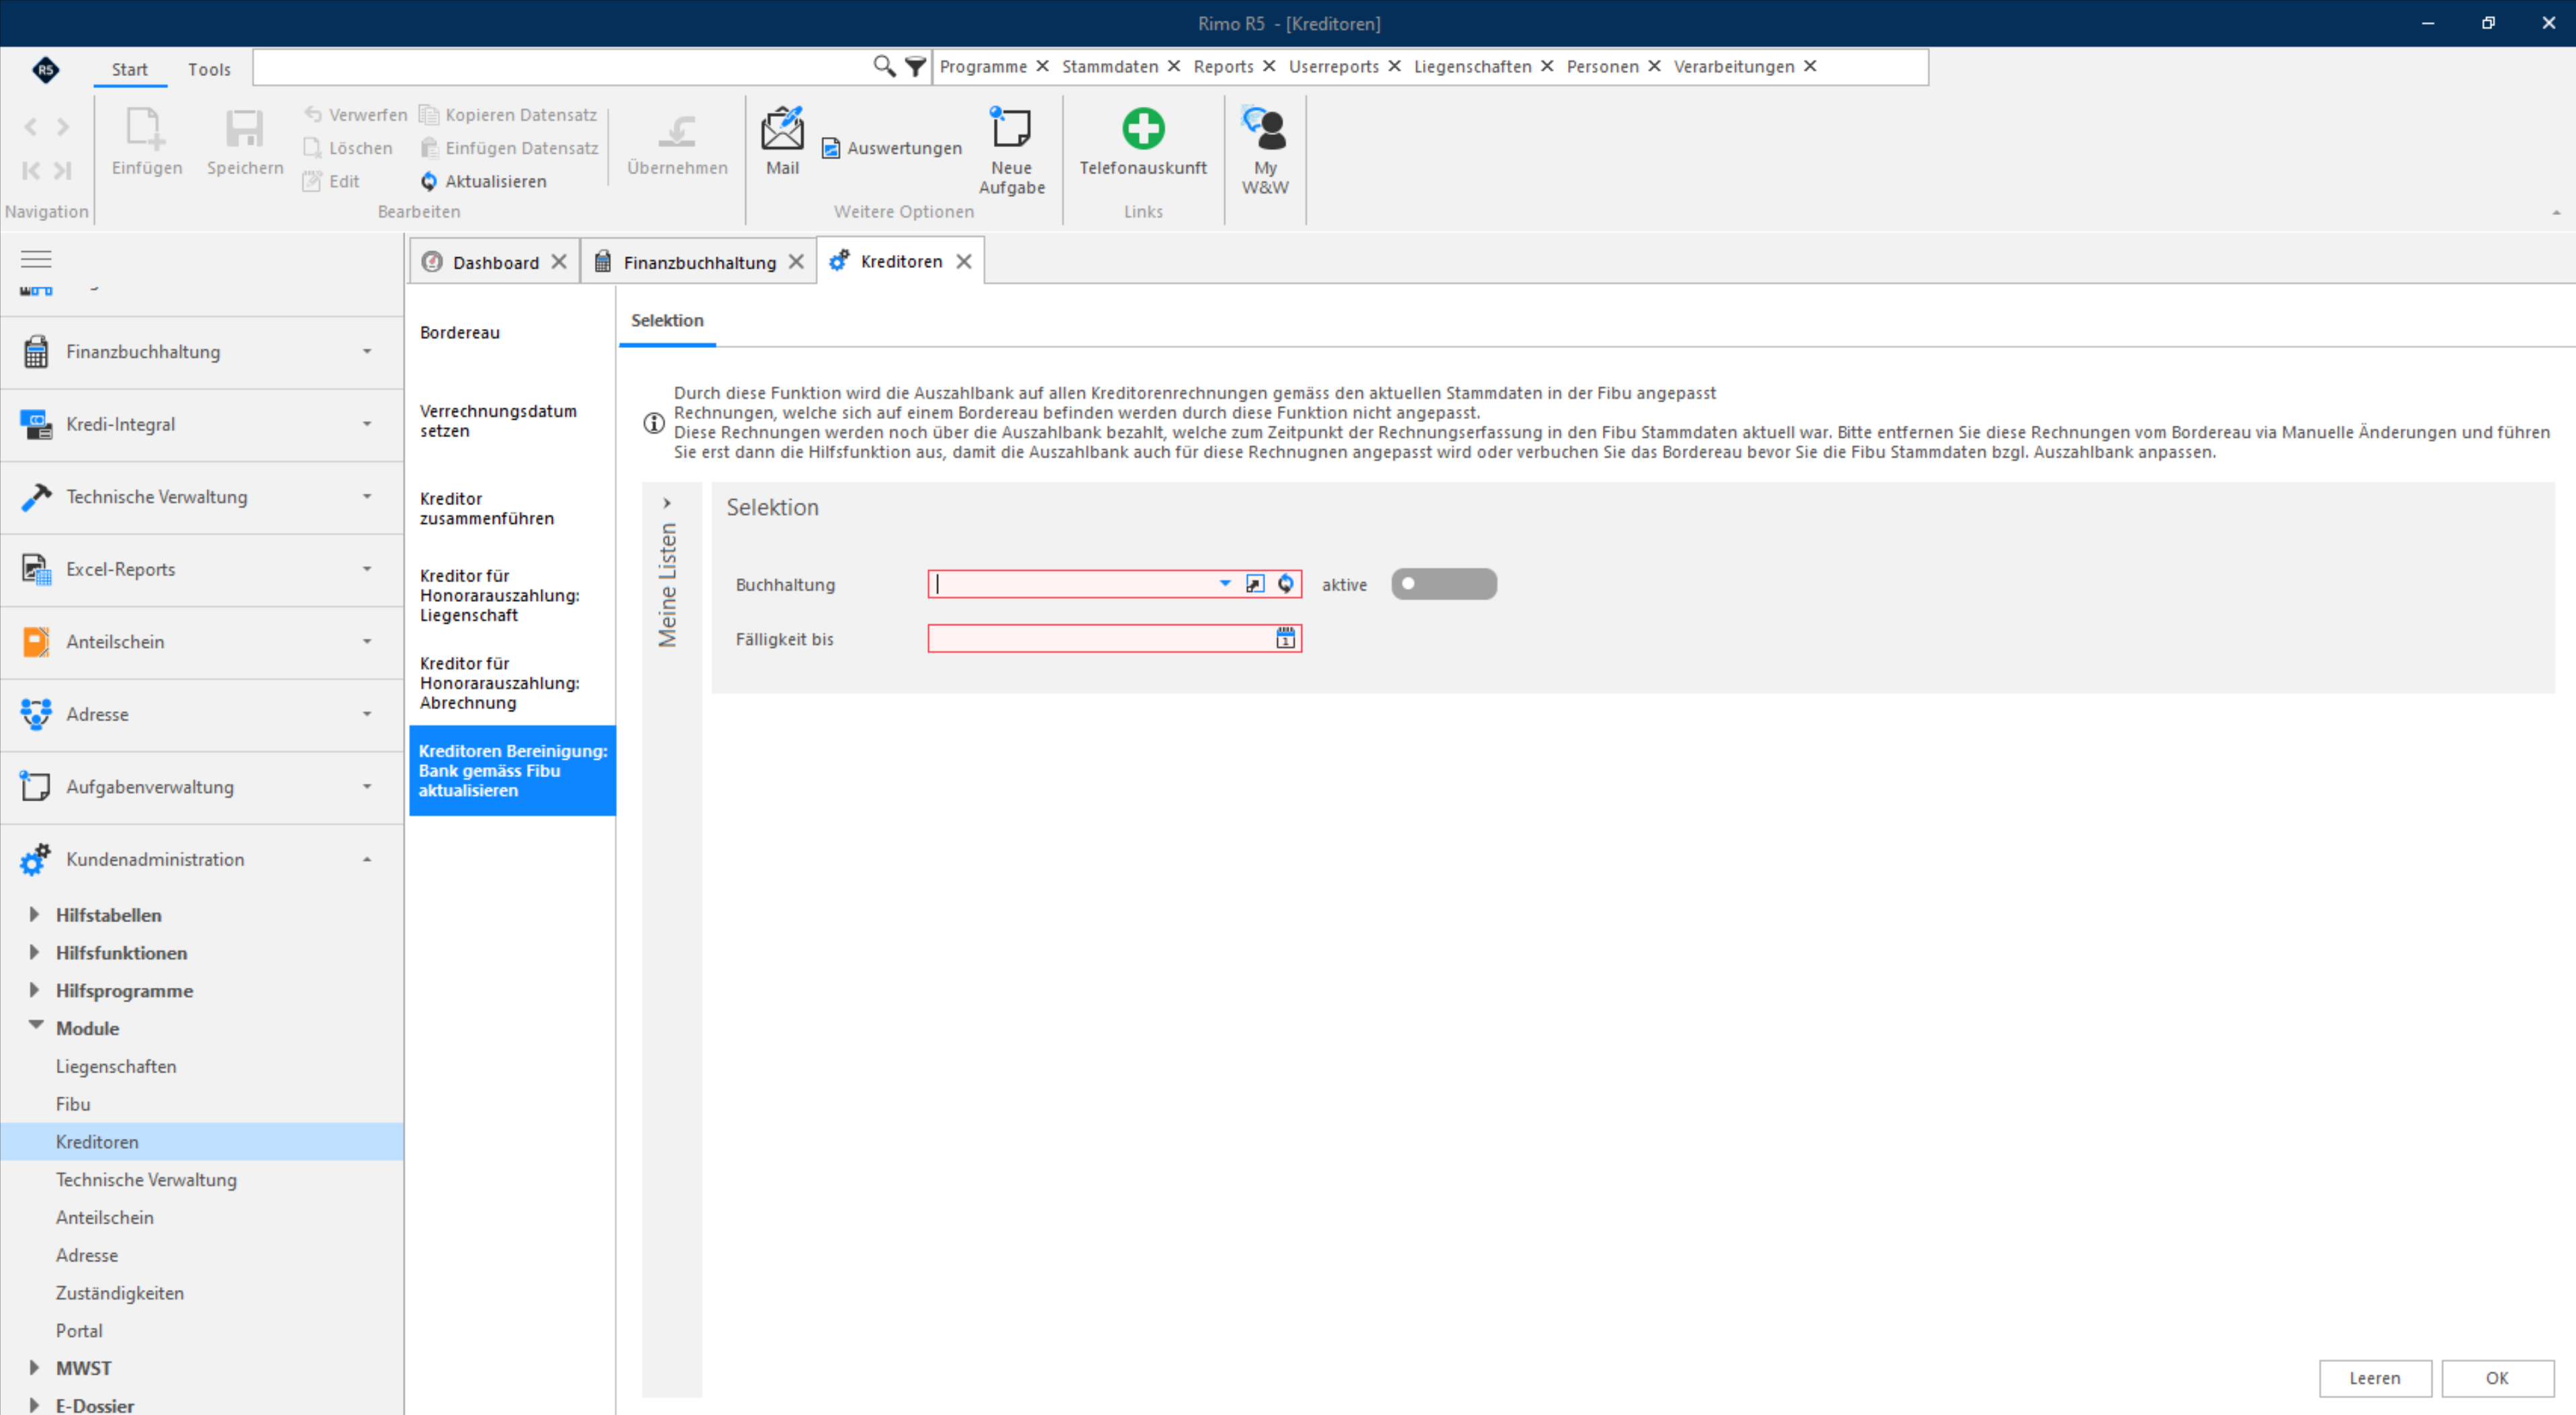
Task: Collapse the Module tree node
Action: click(x=36, y=1026)
